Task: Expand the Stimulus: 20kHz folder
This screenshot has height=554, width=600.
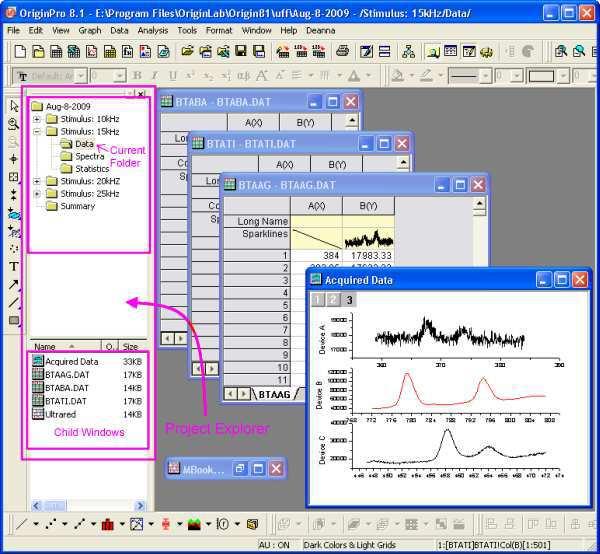Action: coord(37,181)
